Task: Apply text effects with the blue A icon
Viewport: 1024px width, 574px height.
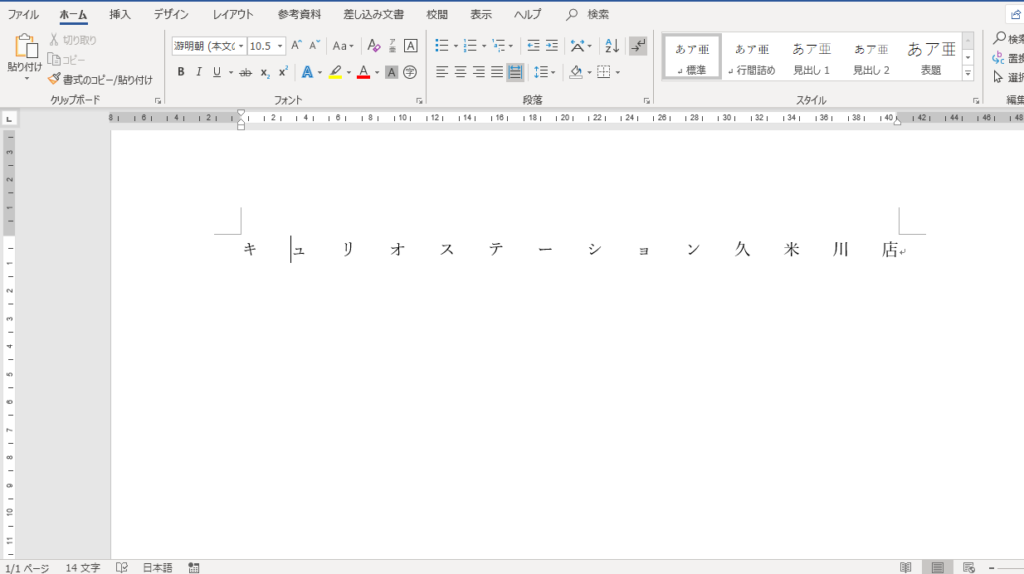Action: [x=307, y=72]
